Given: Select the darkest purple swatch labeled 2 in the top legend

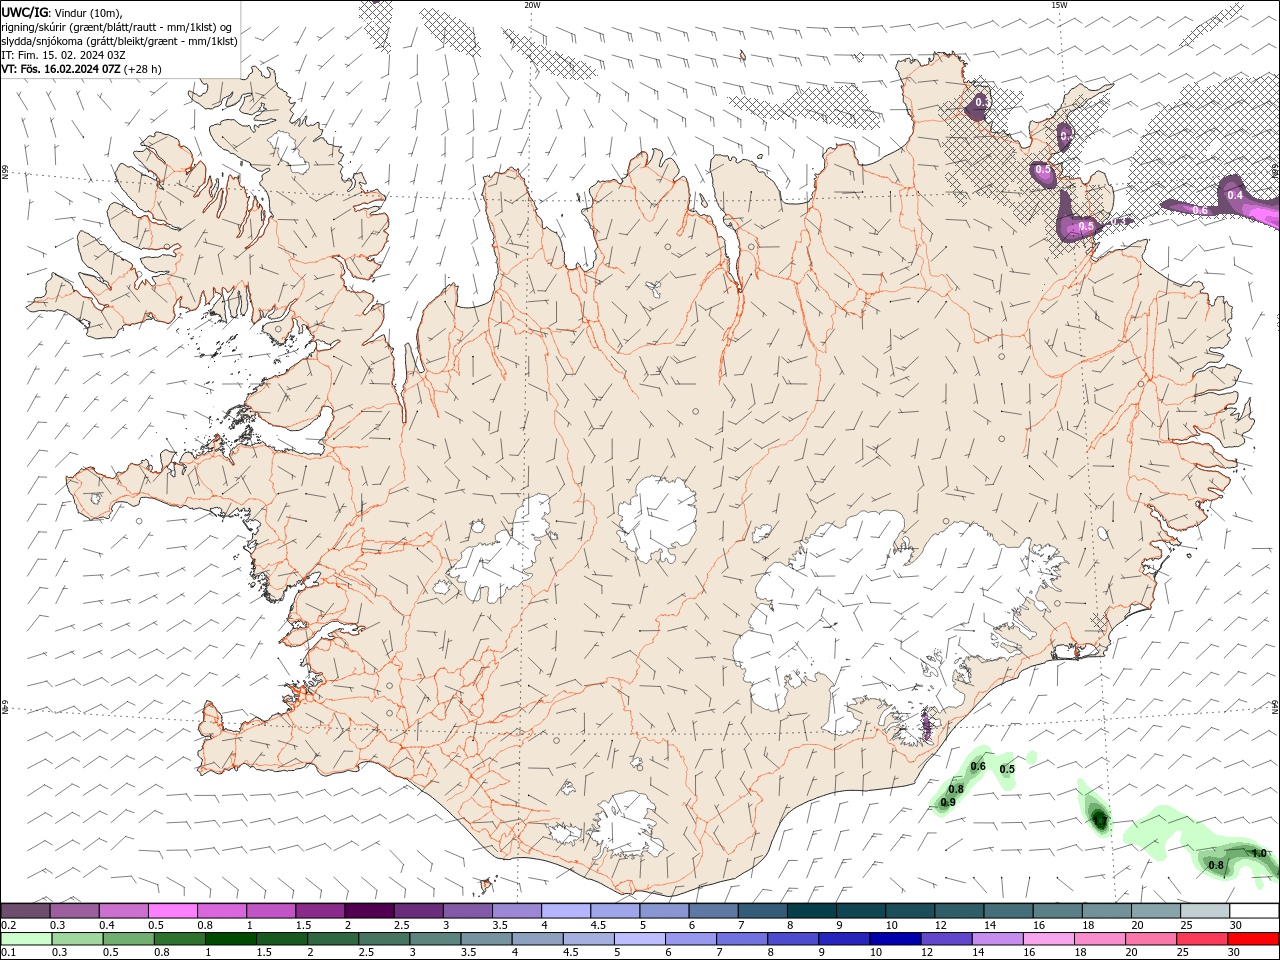Looking at the screenshot, I should (369, 910).
